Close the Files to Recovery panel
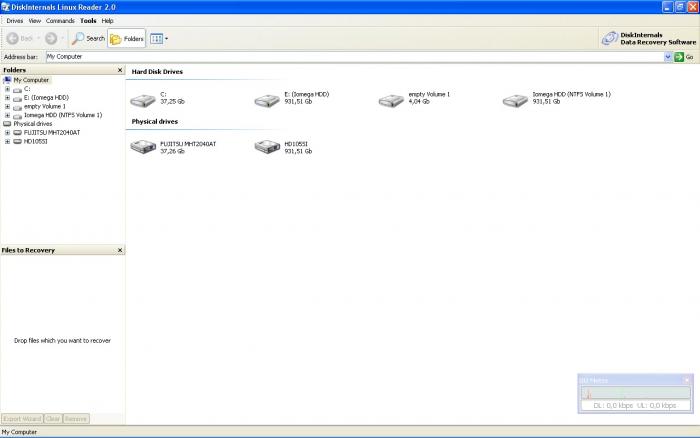The image size is (700, 438). pyautogui.click(x=120, y=250)
